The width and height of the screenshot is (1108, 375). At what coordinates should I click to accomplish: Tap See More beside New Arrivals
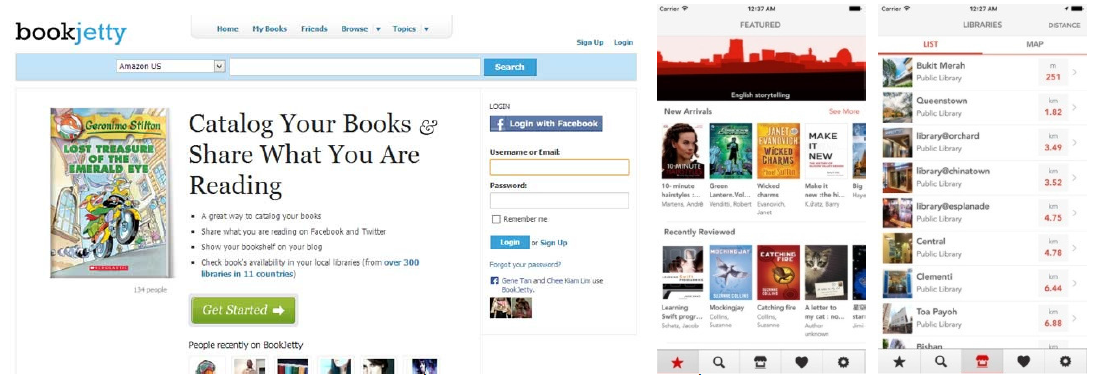pyautogui.click(x=844, y=112)
